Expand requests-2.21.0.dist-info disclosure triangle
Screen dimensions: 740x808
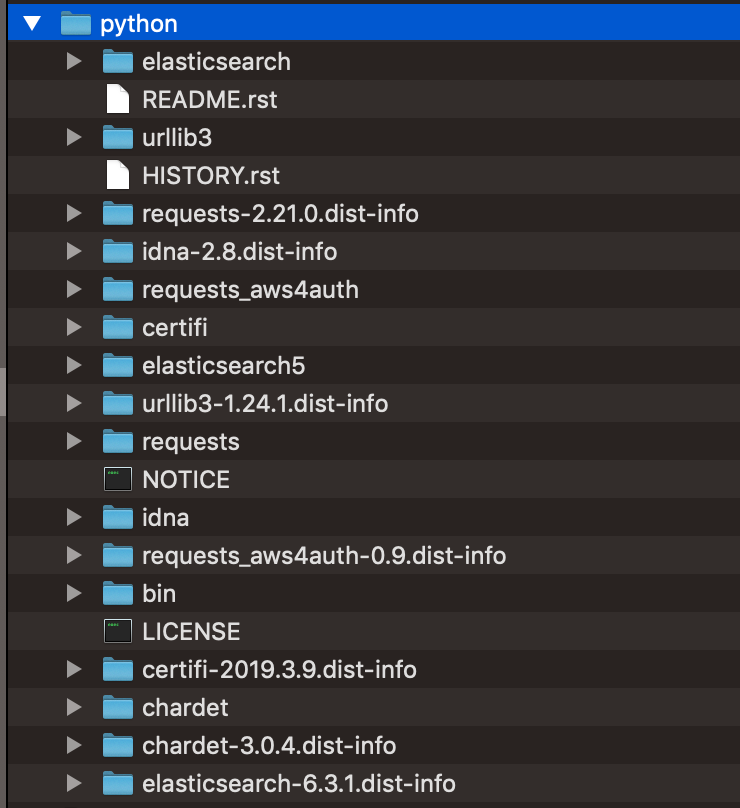pos(74,213)
